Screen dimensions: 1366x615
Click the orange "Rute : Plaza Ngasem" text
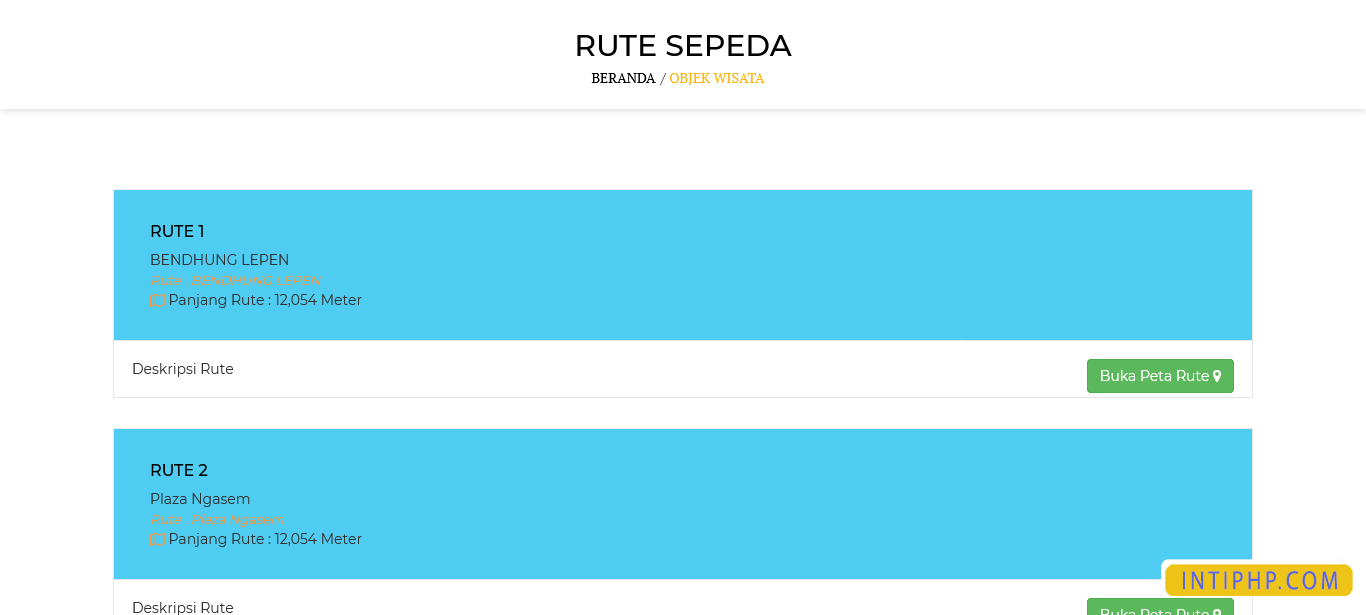217,520
